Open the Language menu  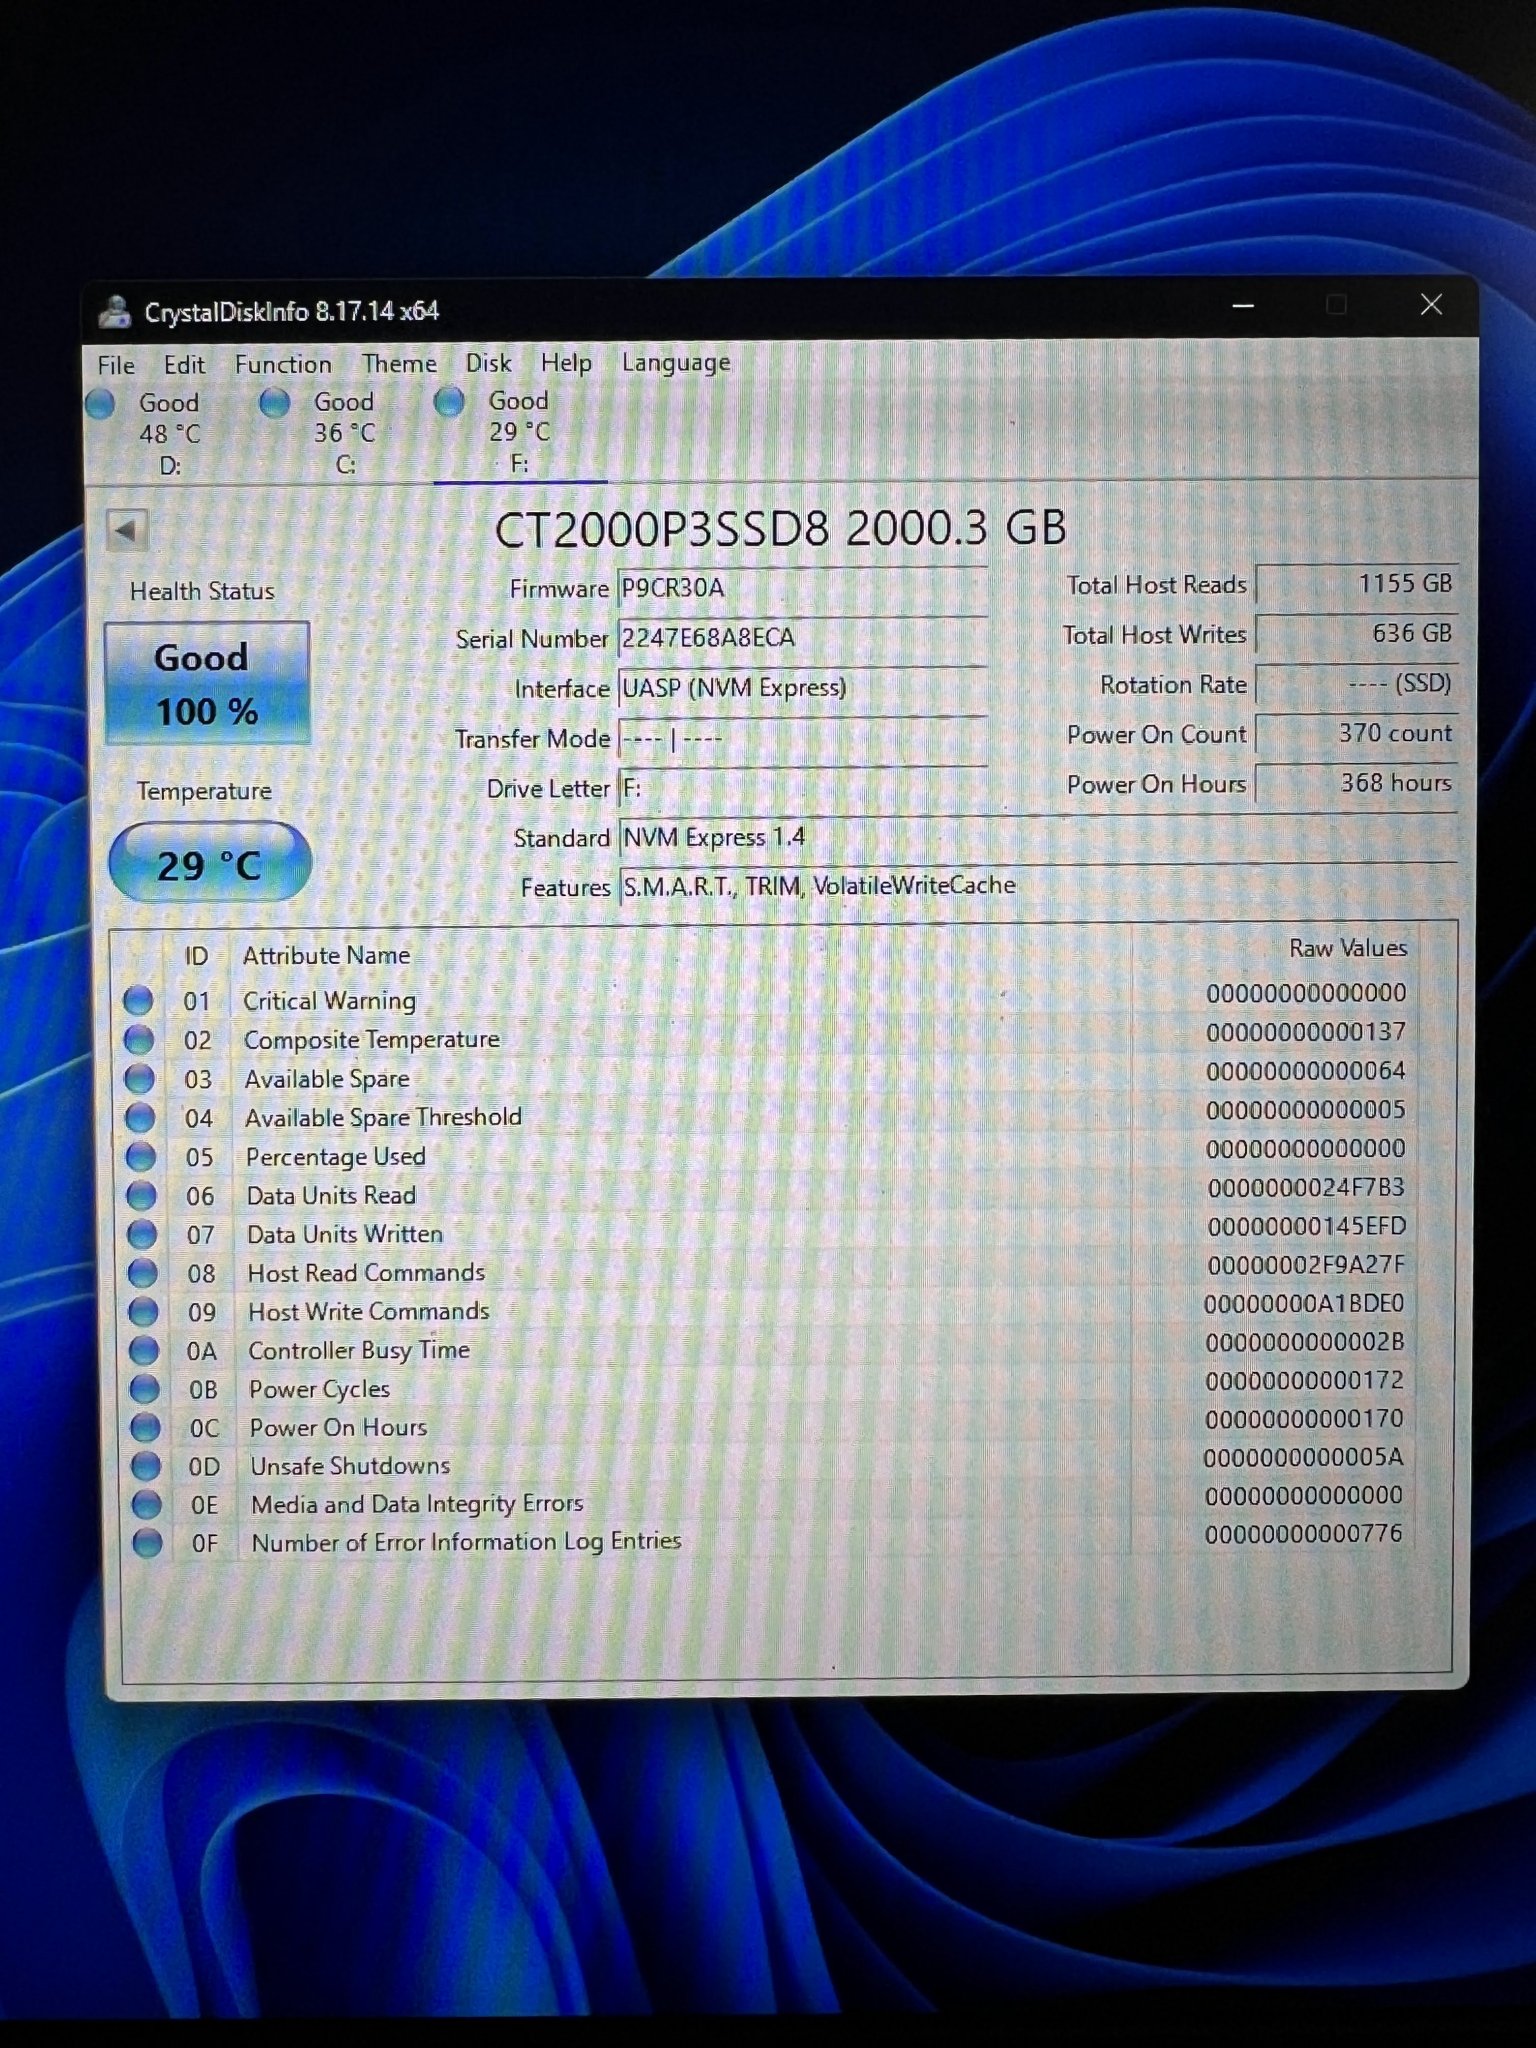click(675, 362)
